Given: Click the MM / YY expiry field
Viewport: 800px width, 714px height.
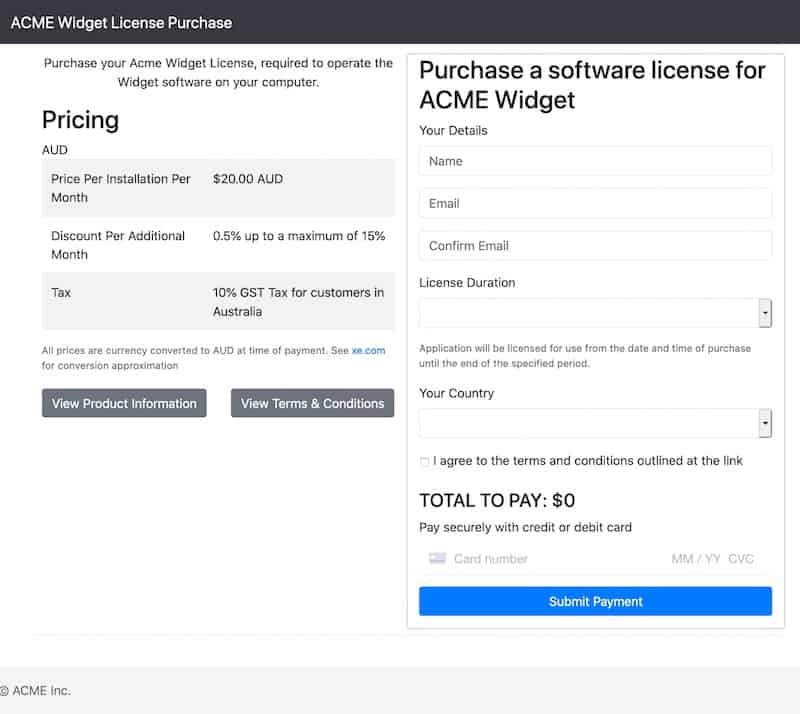Looking at the screenshot, I should [x=696, y=559].
